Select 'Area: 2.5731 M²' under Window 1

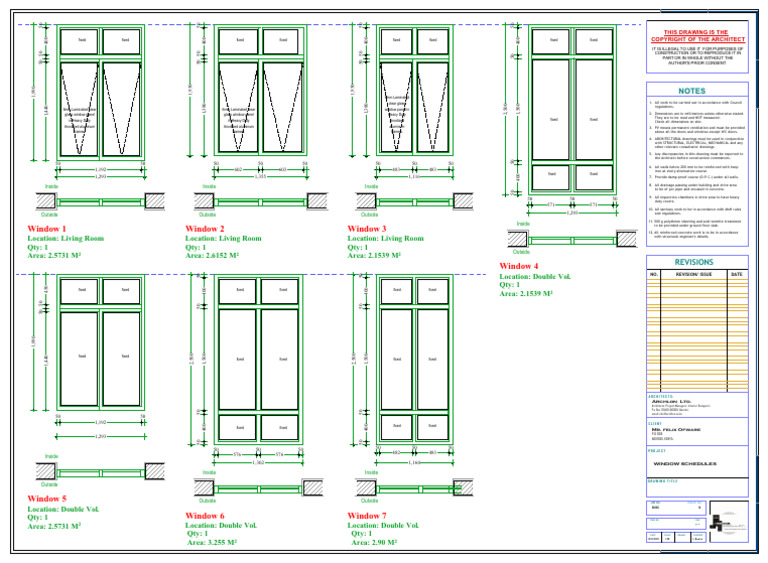(54, 255)
